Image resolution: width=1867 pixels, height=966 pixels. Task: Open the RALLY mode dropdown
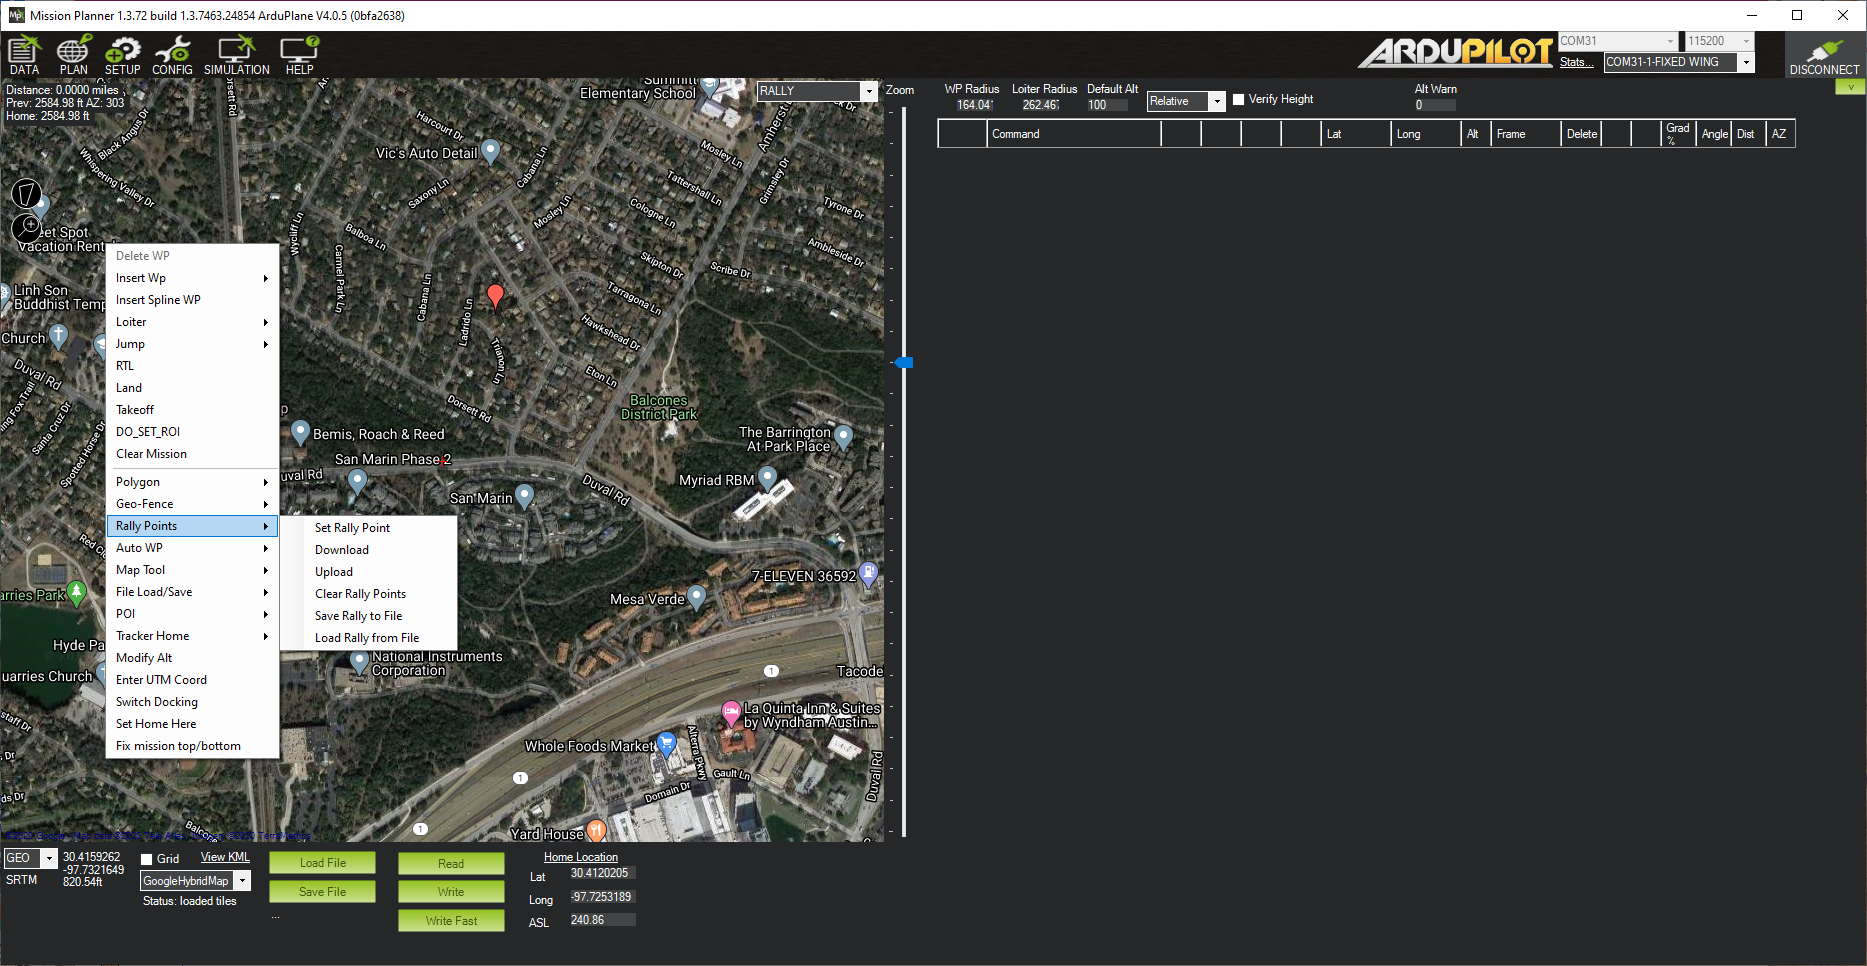[868, 91]
